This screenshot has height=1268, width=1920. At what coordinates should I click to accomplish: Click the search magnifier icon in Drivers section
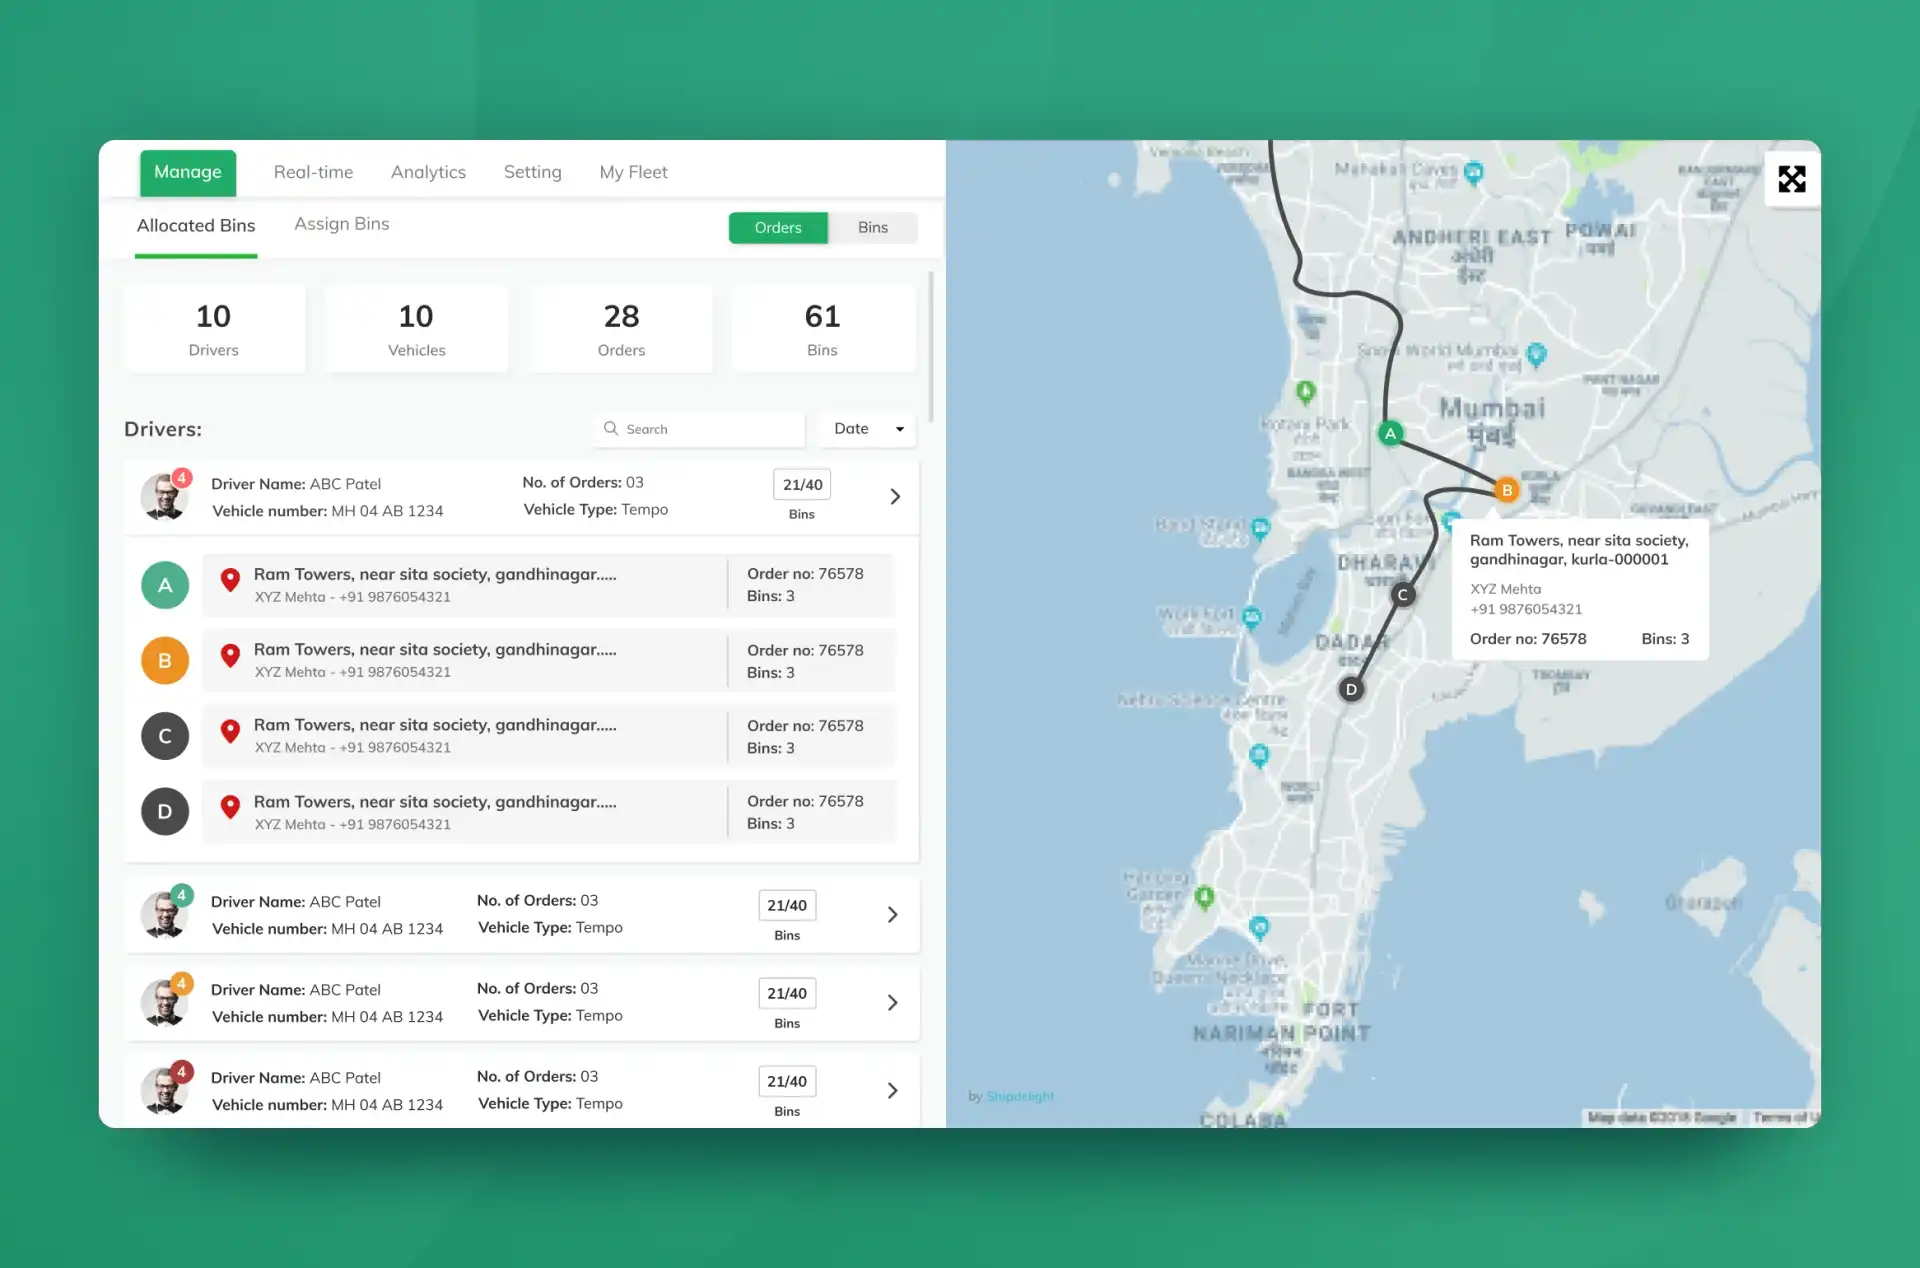(608, 427)
